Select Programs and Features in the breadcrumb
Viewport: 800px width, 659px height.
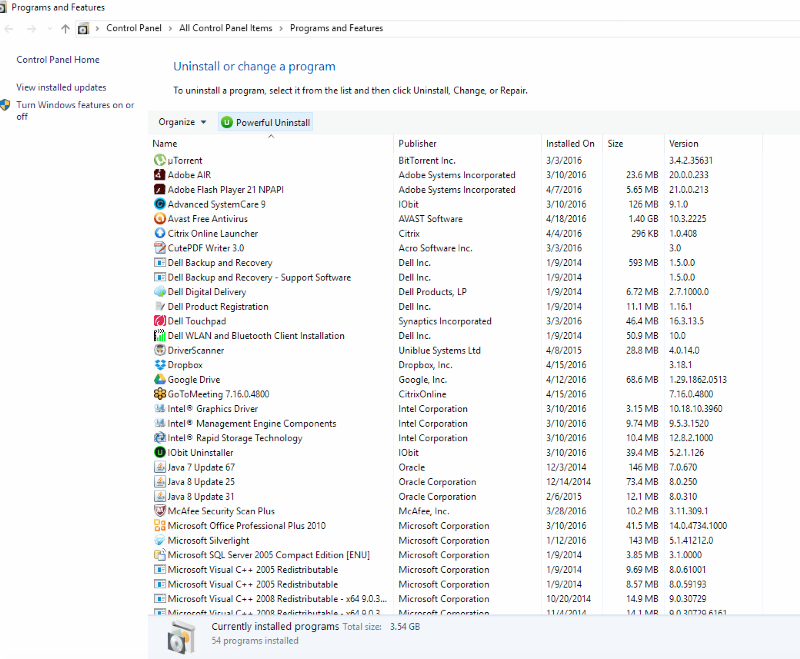[x=336, y=28]
